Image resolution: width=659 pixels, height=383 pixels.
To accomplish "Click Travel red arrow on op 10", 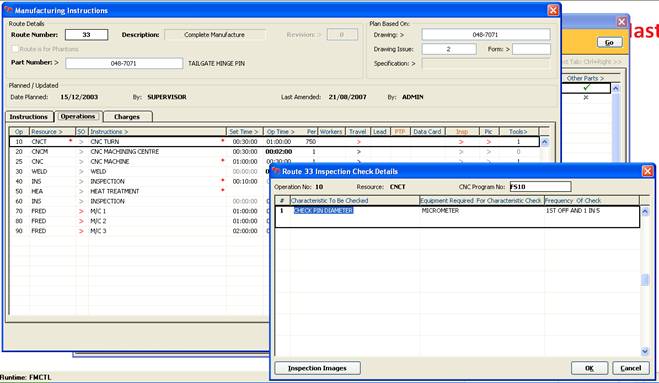I will click(x=358, y=142).
